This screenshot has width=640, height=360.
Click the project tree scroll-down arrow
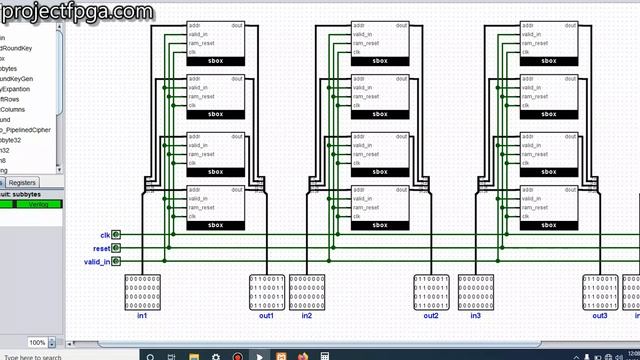pos(59,170)
